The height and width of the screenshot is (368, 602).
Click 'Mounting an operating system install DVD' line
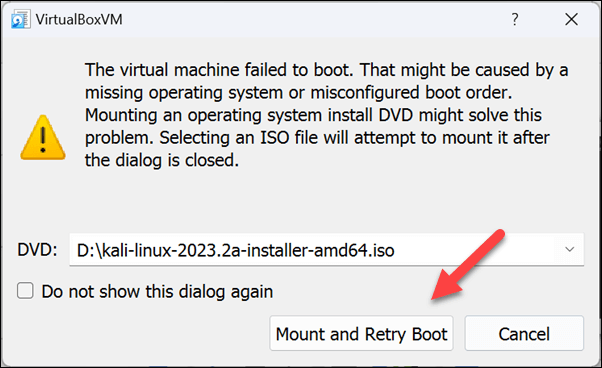pos(313,116)
